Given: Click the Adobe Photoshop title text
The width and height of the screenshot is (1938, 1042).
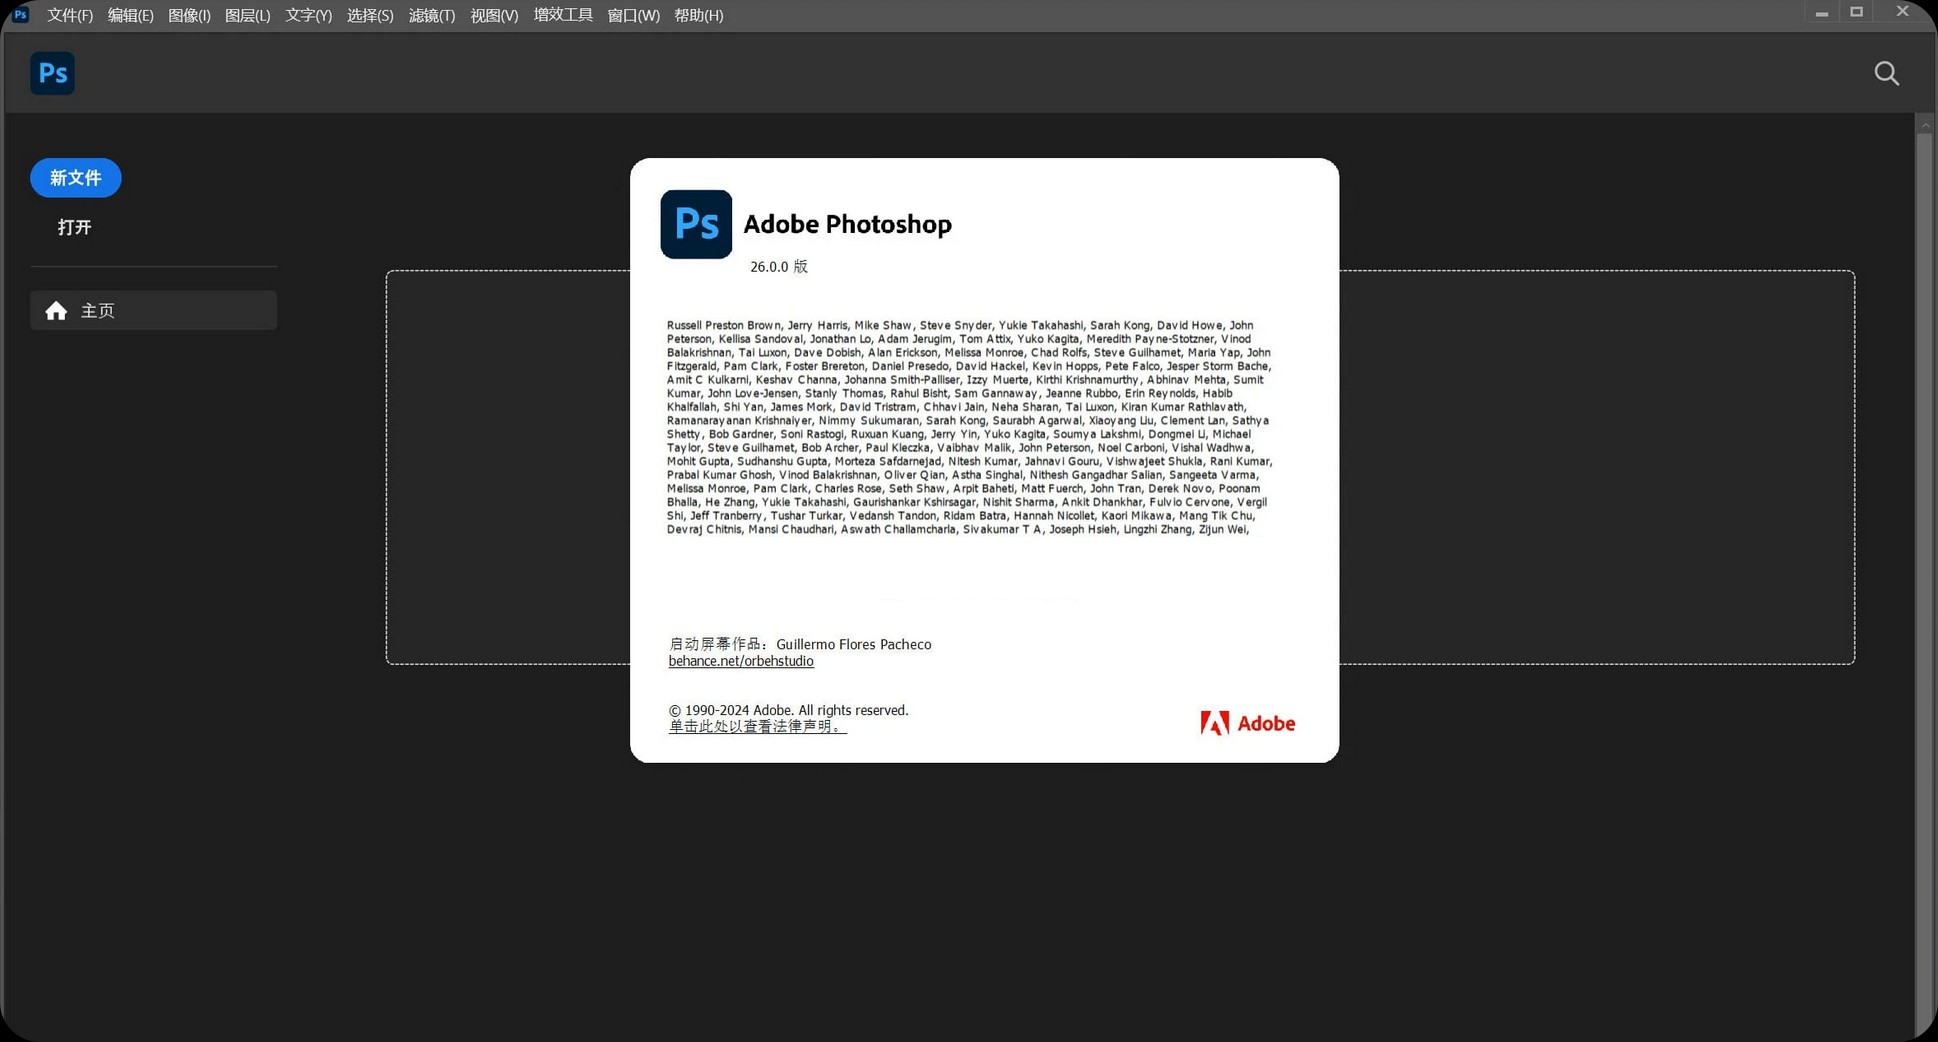Looking at the screenshot, I should coord(847,224).
